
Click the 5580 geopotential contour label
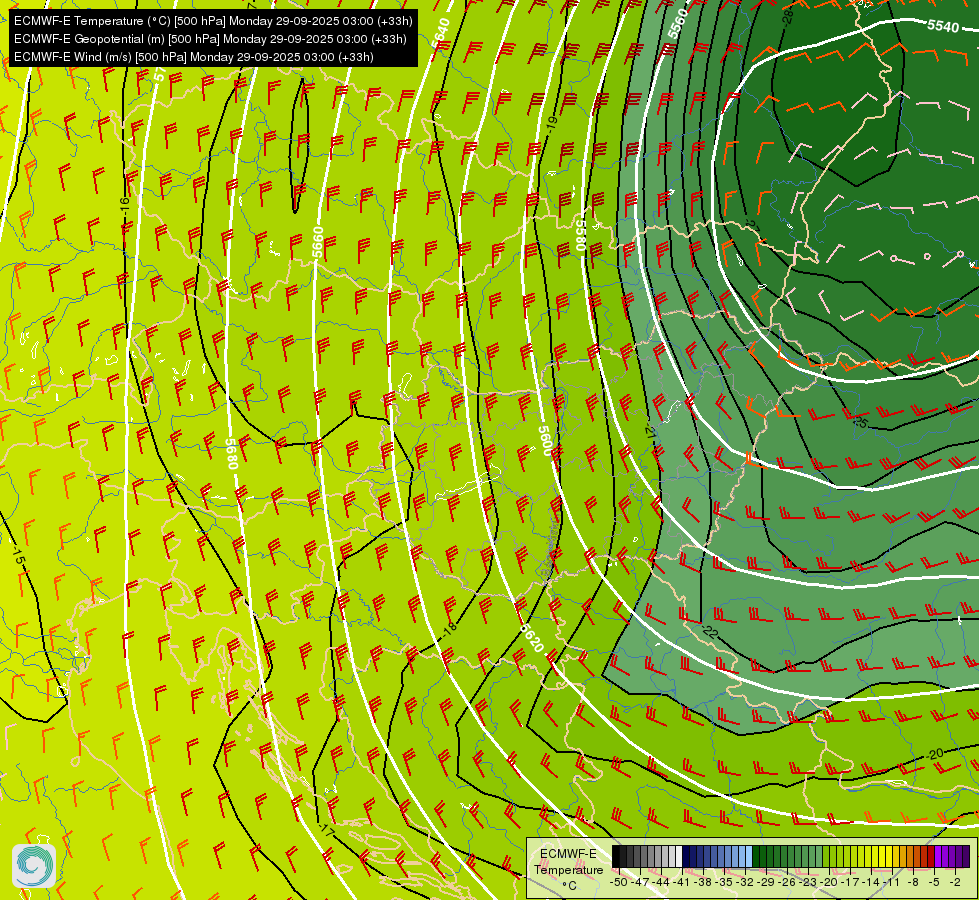[x=580, y=235]
